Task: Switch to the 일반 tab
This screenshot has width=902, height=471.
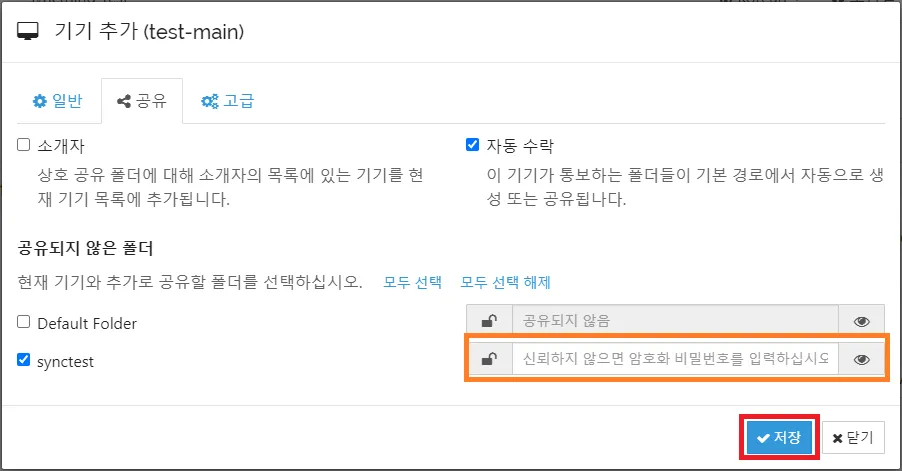Action: 57,101
